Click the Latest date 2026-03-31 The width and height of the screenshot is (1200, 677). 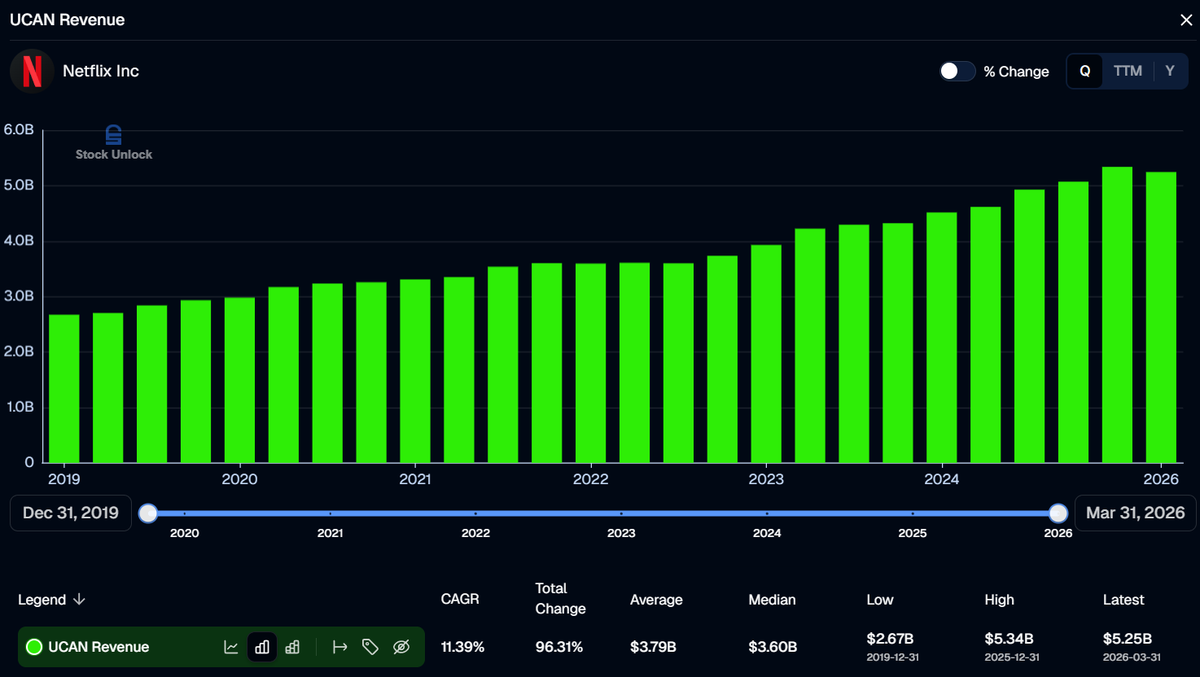[1133, 658]
